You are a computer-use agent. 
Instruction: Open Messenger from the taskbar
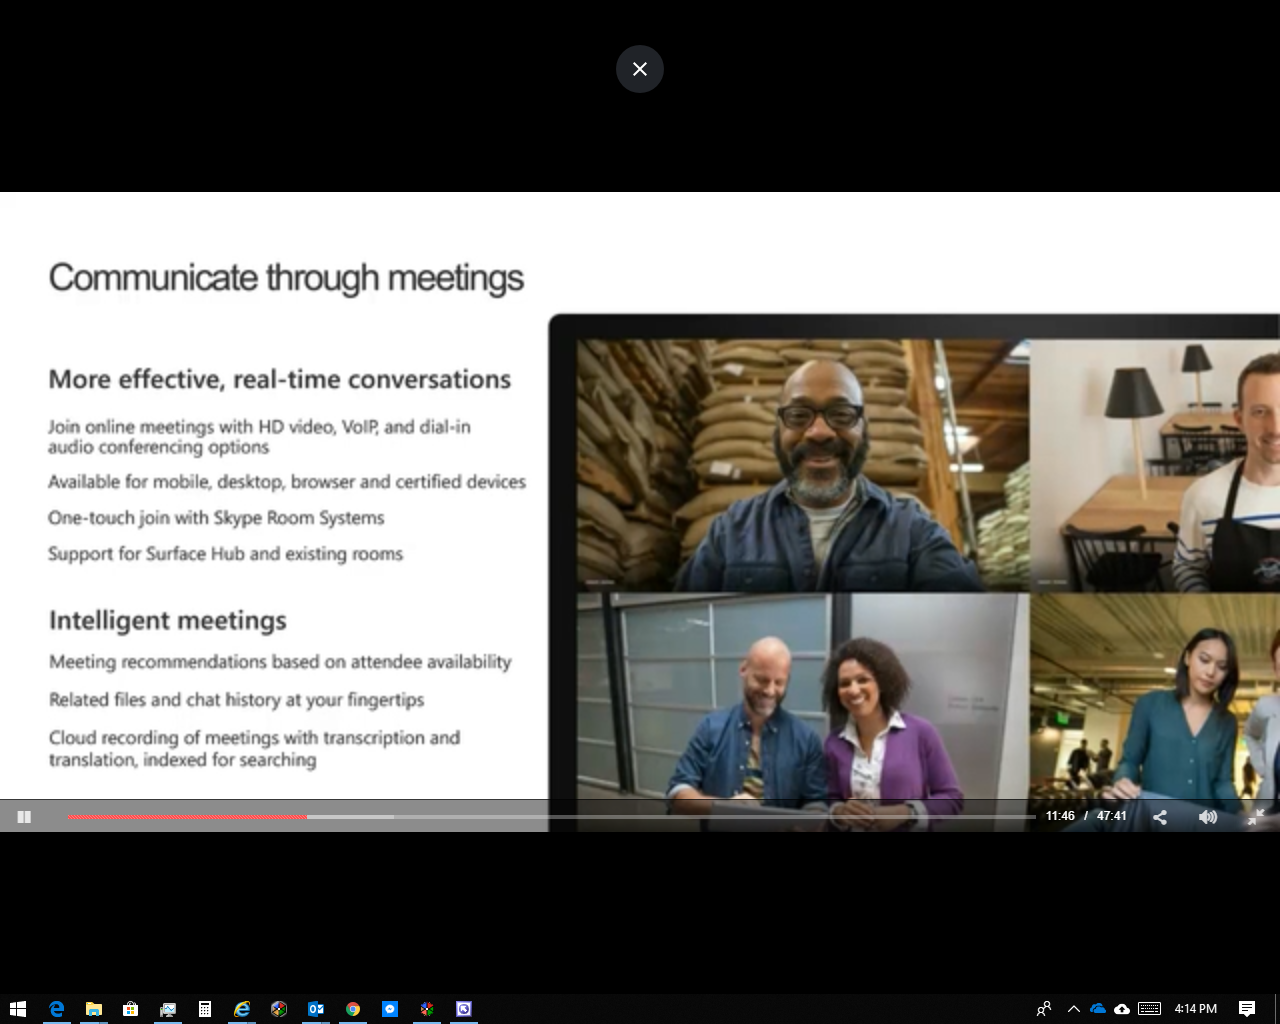pos(390,1009)
